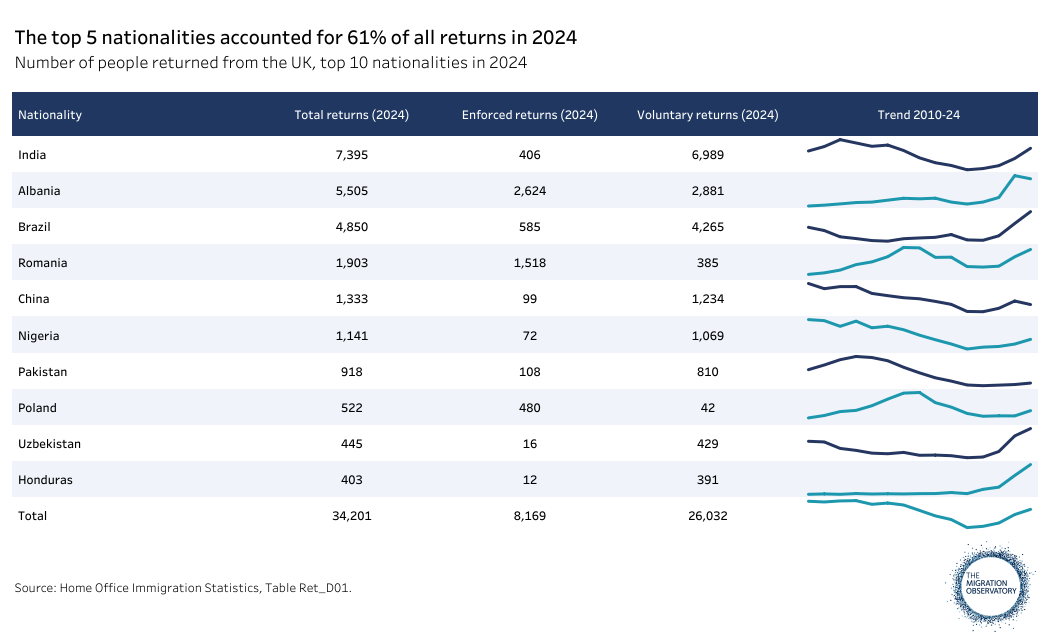The image size is (1049, 643).
Task: Click the Home Office source note text
Action: click(183, 588)
